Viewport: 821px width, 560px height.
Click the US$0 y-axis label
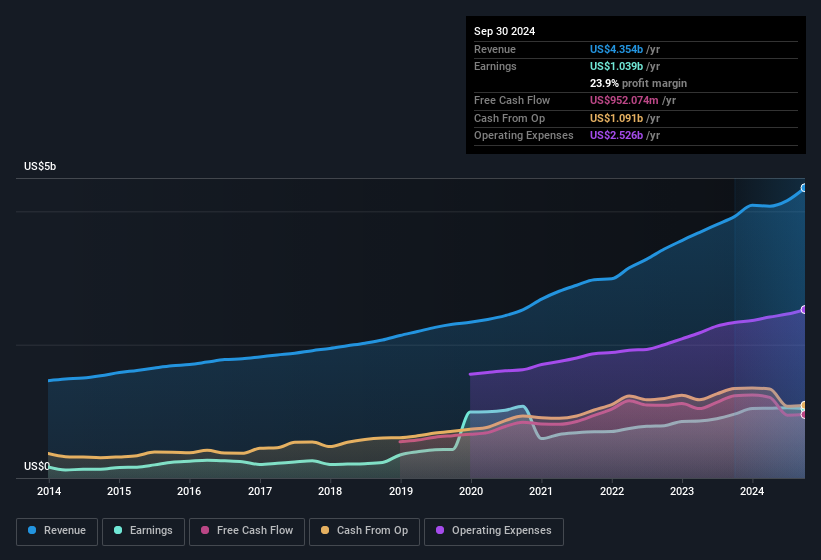coord(37,466)
